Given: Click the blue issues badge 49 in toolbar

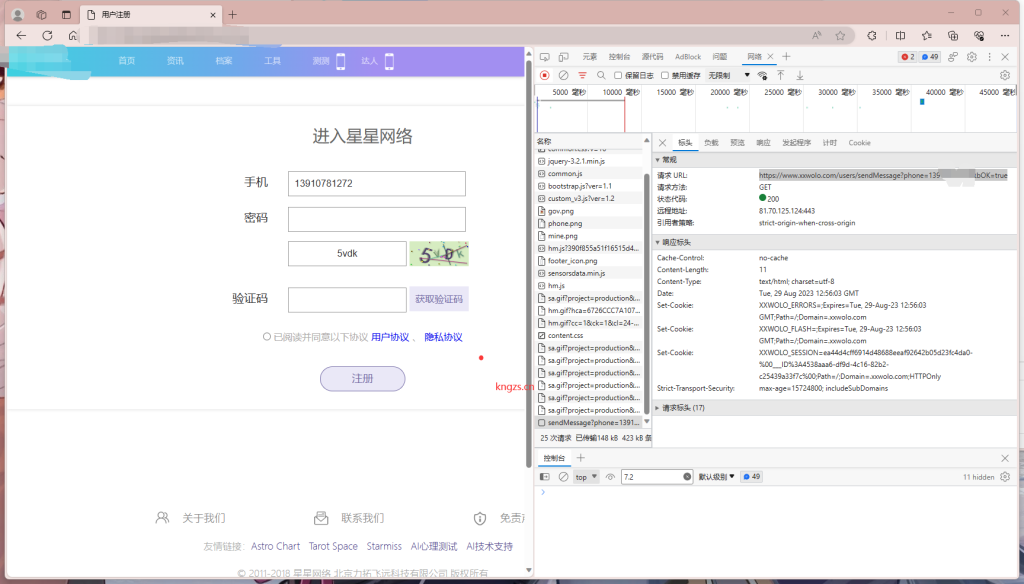Looking at the screenshot, I should pos(930,57).
